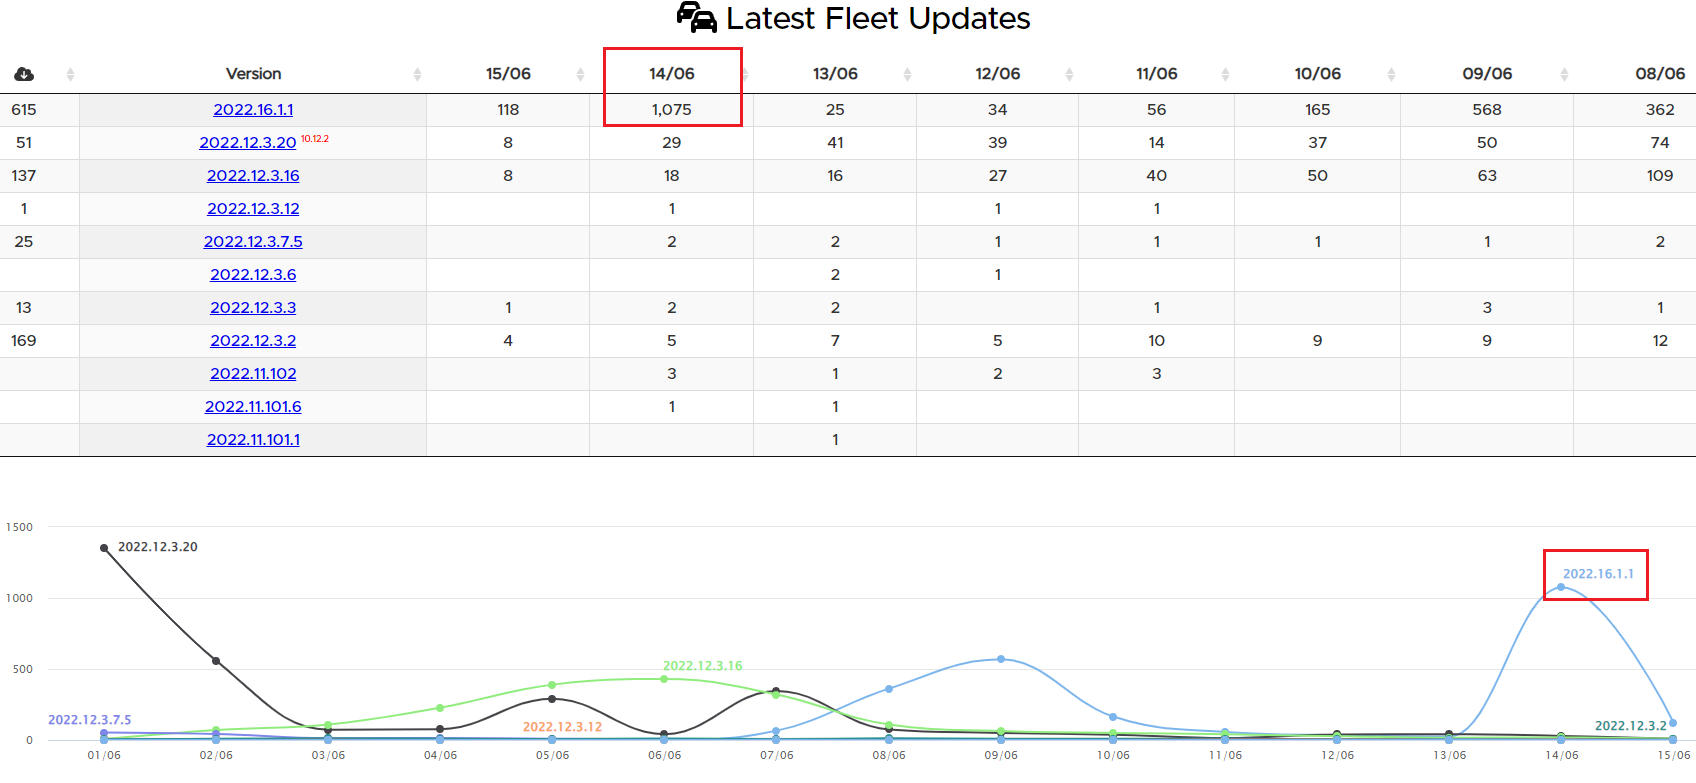Click the 09/06 column header

pos(1487,74)
